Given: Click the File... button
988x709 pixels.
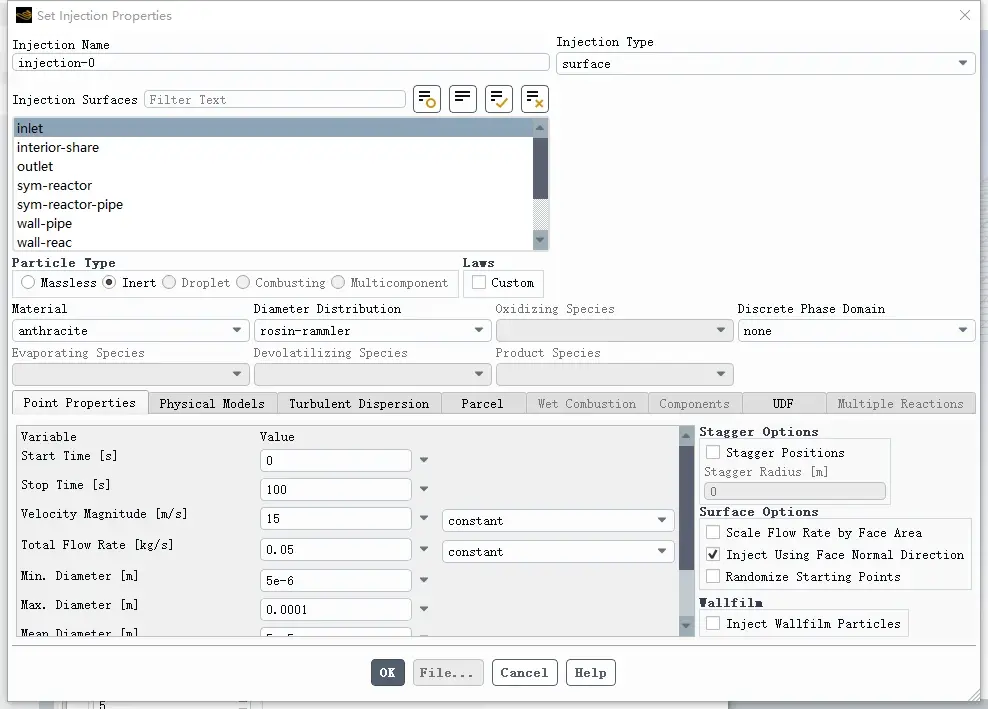Looking at the screenshot, I should (448, 672).
